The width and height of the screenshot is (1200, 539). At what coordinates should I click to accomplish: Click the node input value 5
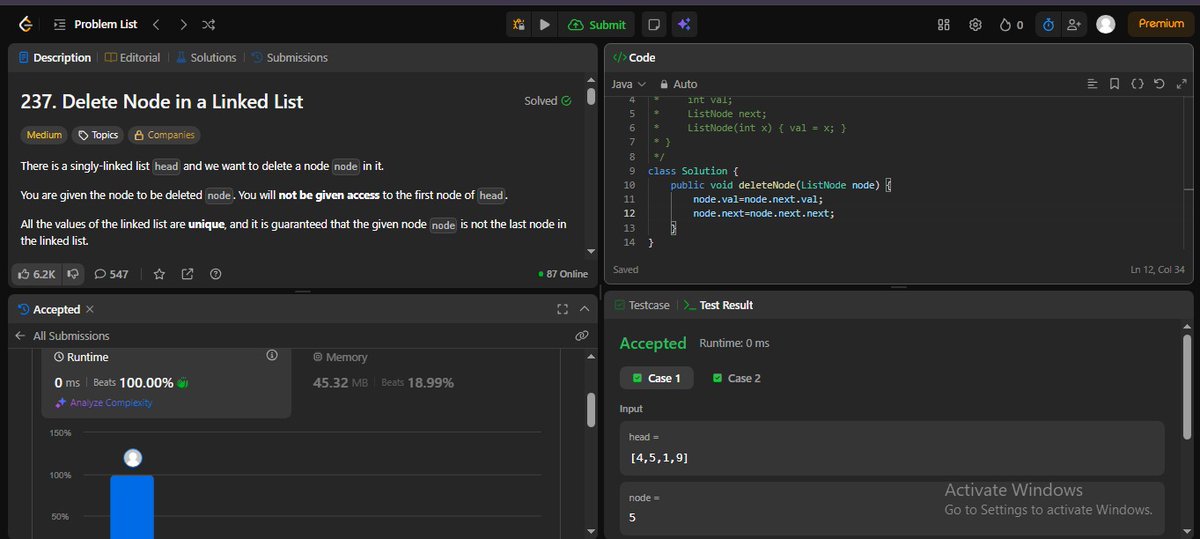[633, 517]
